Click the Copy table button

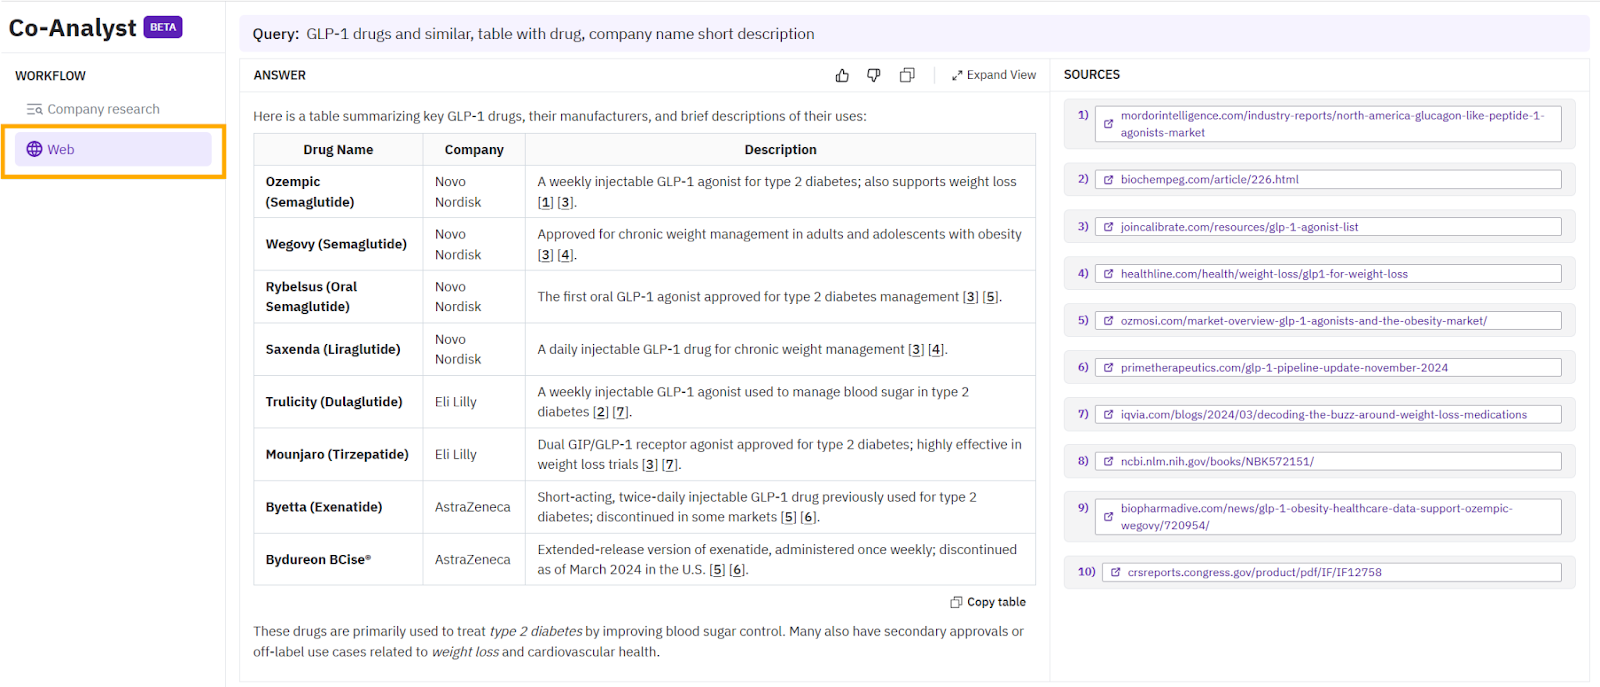(988, 602)
